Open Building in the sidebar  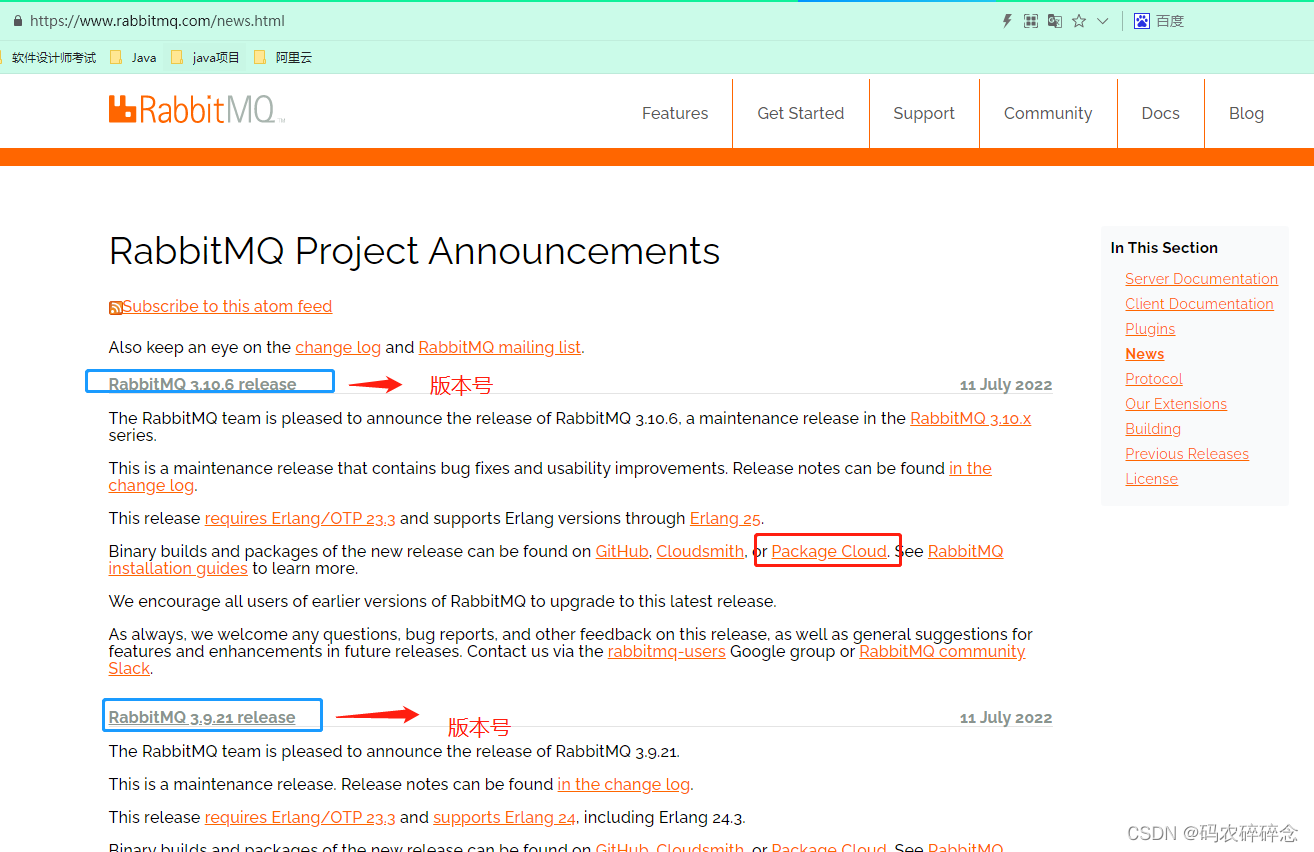point(1153,429)
